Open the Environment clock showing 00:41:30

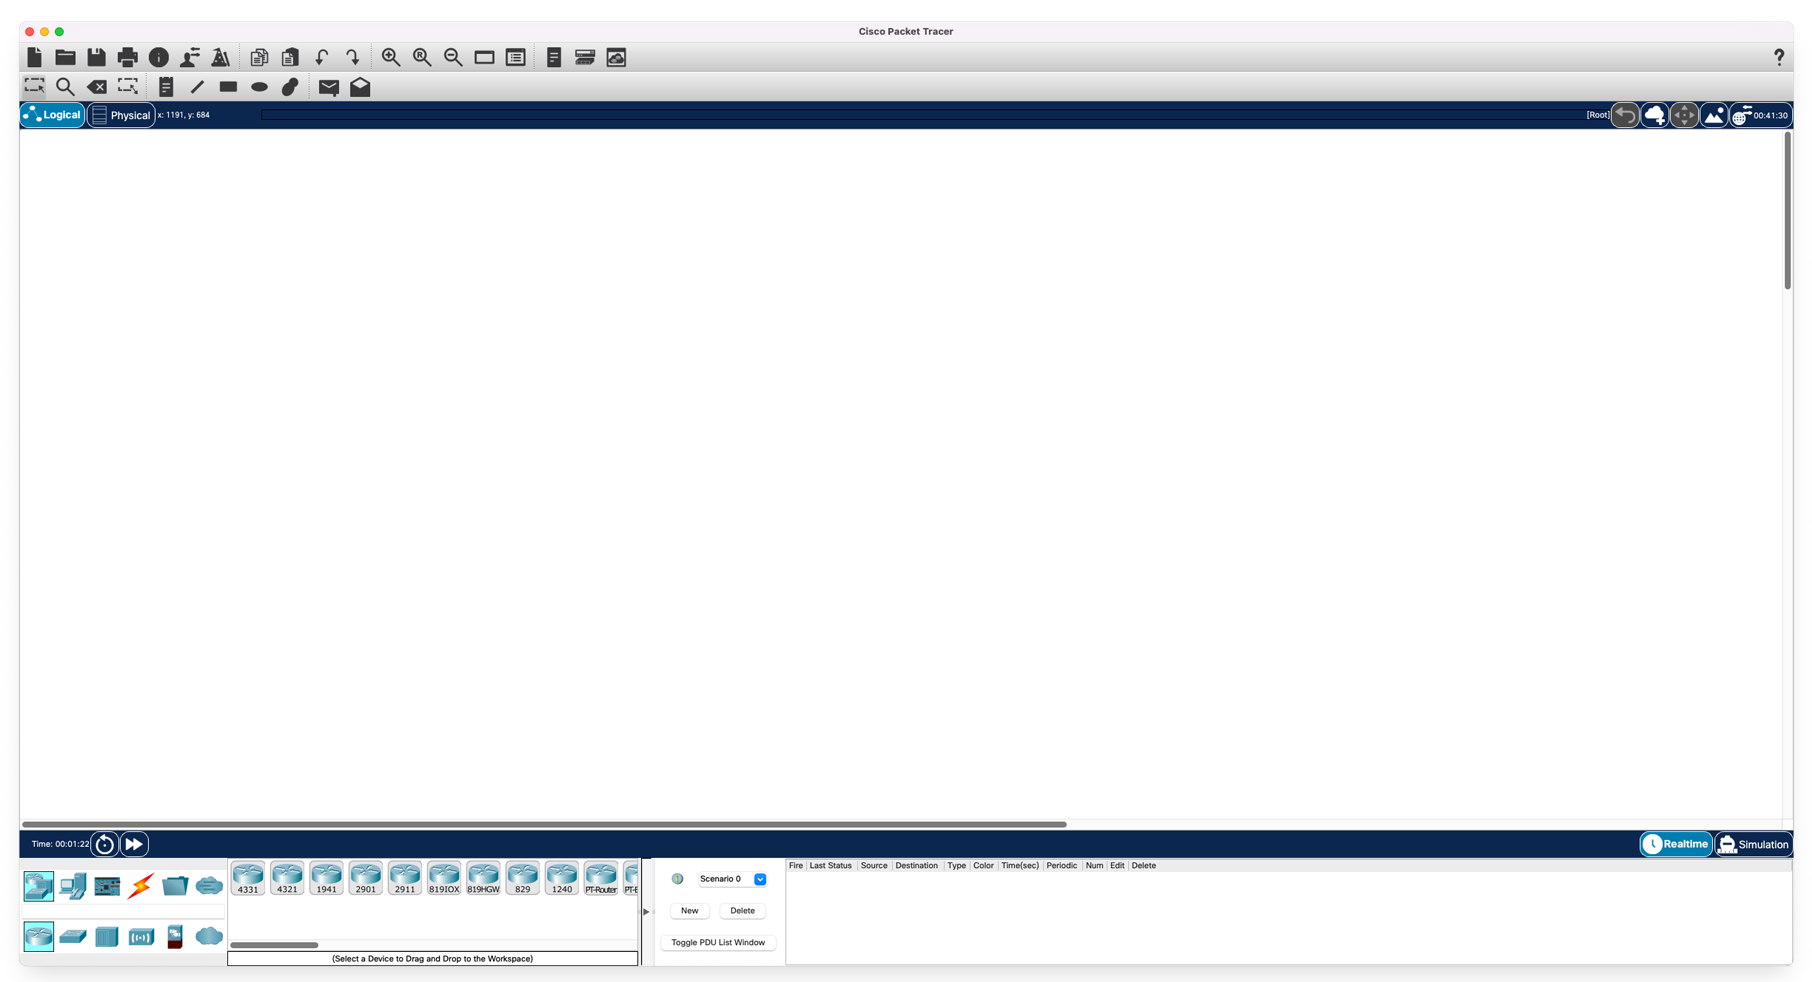coord(1760,115)
